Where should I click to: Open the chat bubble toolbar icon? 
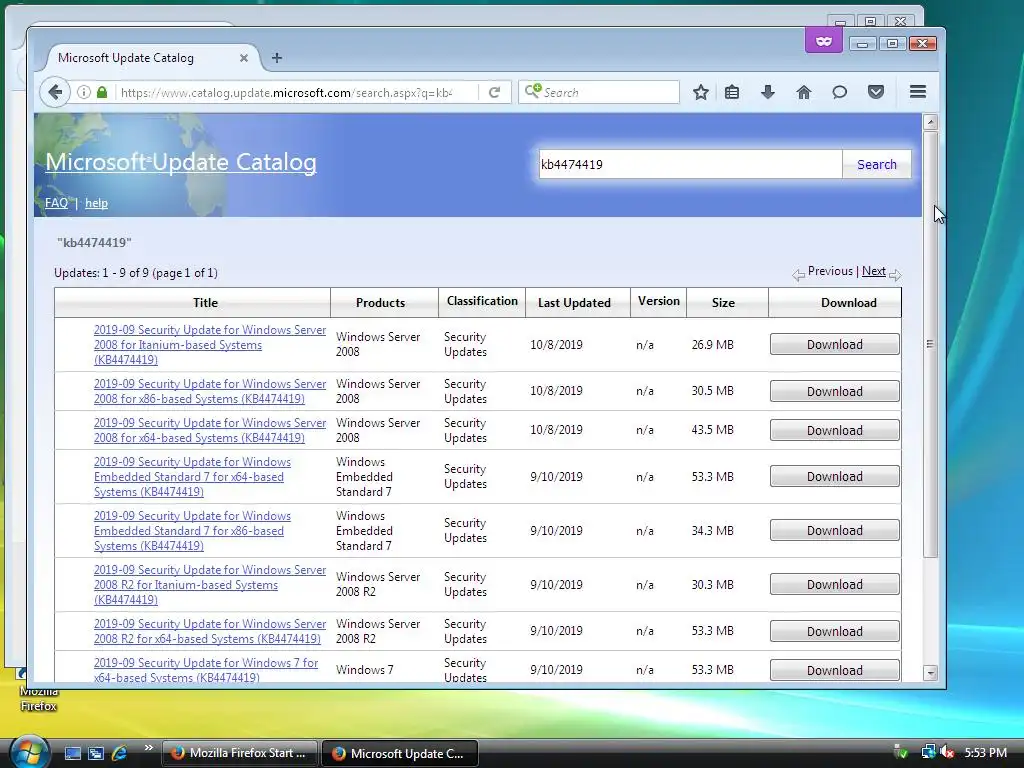[x=840, y=92]
